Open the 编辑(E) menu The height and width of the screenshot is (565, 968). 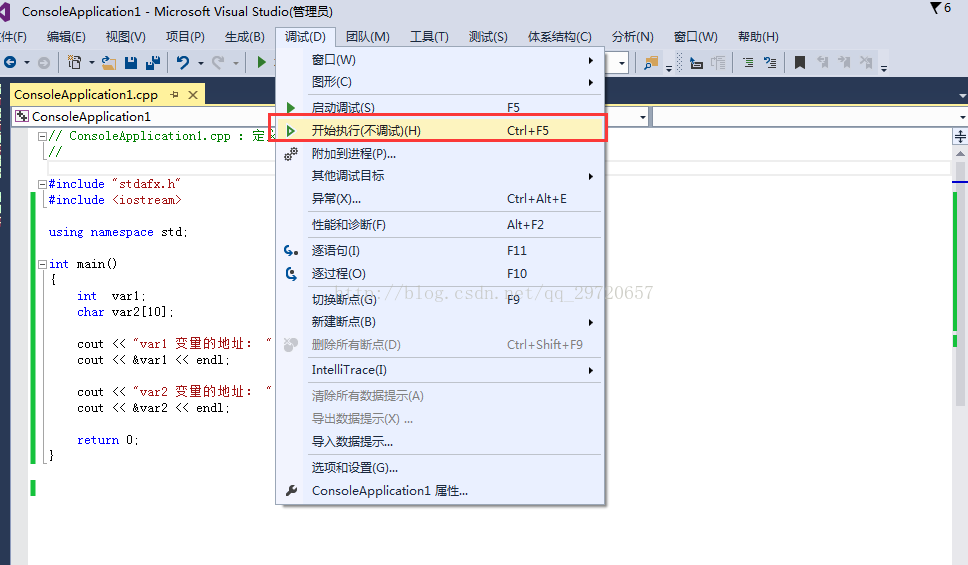66,37
